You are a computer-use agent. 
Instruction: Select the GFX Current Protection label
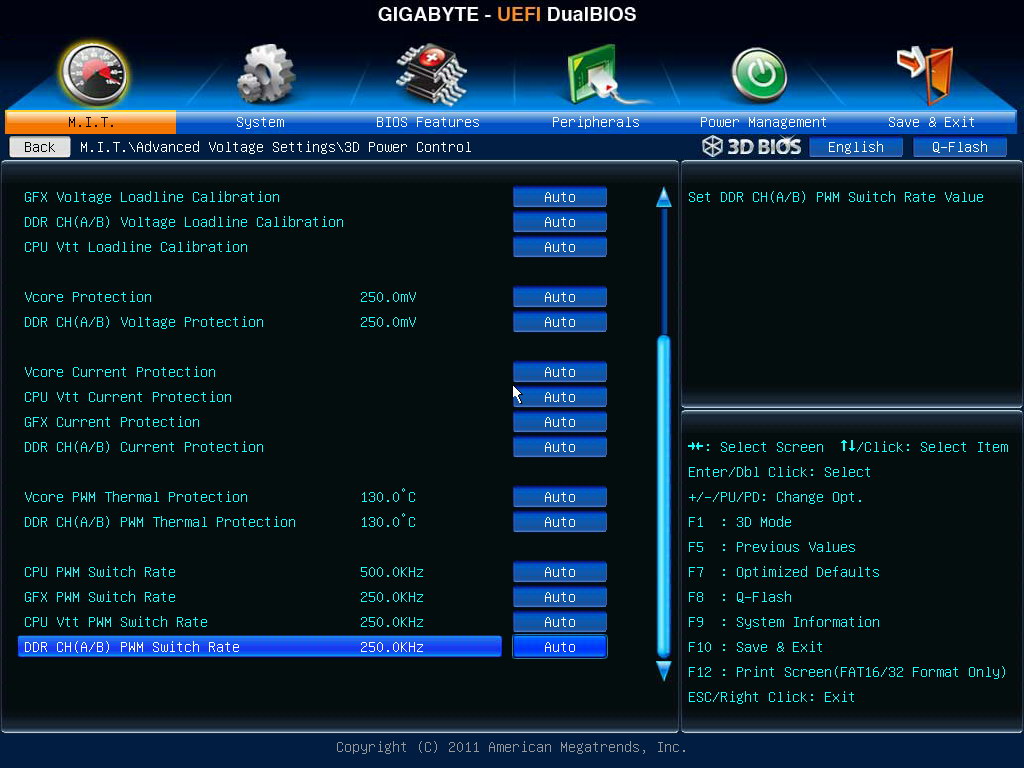click(112, 422)
